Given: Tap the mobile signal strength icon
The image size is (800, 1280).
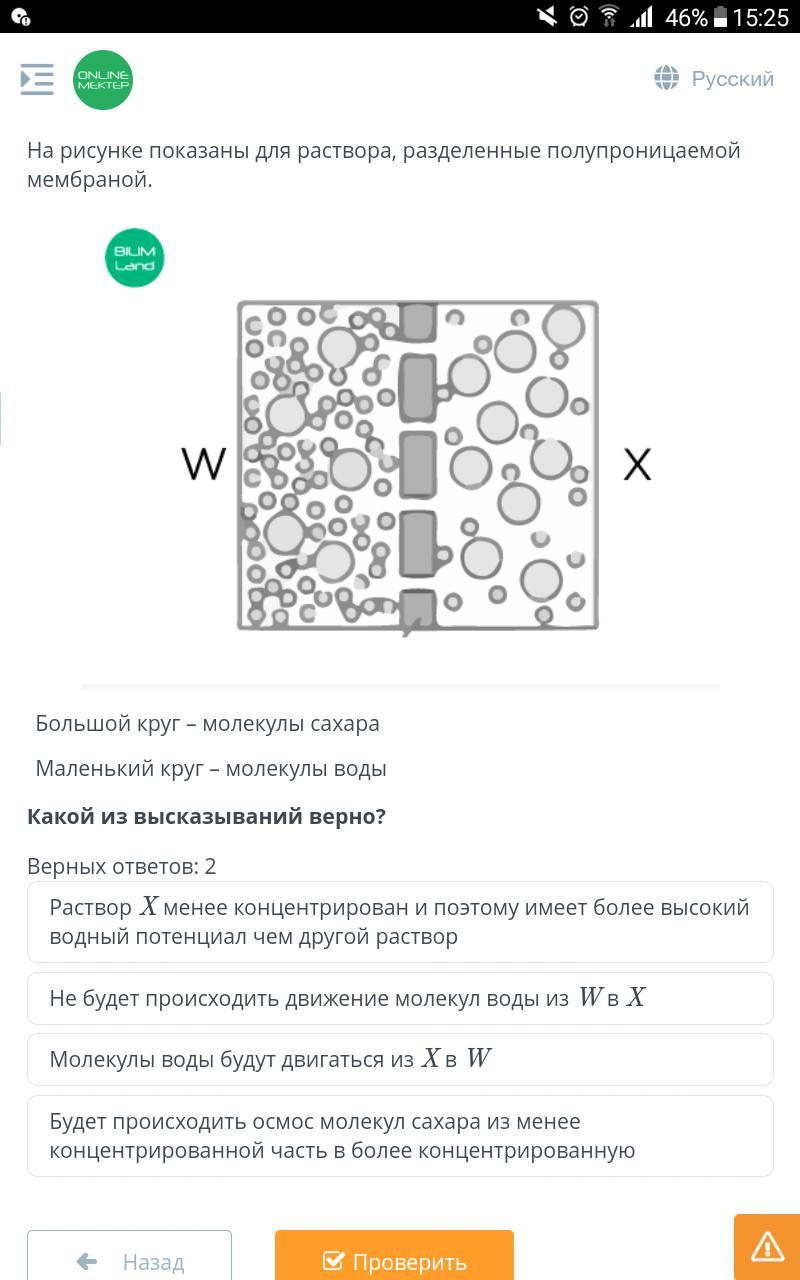Looking at the screenshot, I should point(641,16).
